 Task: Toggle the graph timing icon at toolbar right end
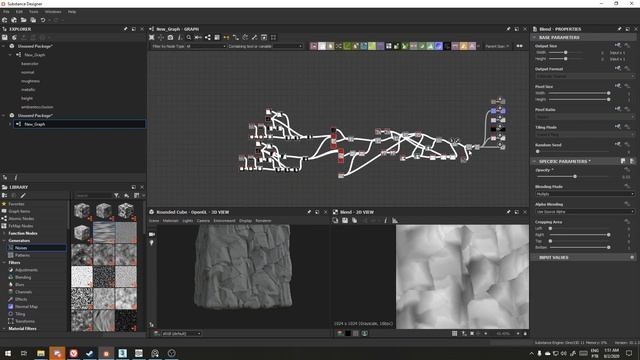click(520, 46)
